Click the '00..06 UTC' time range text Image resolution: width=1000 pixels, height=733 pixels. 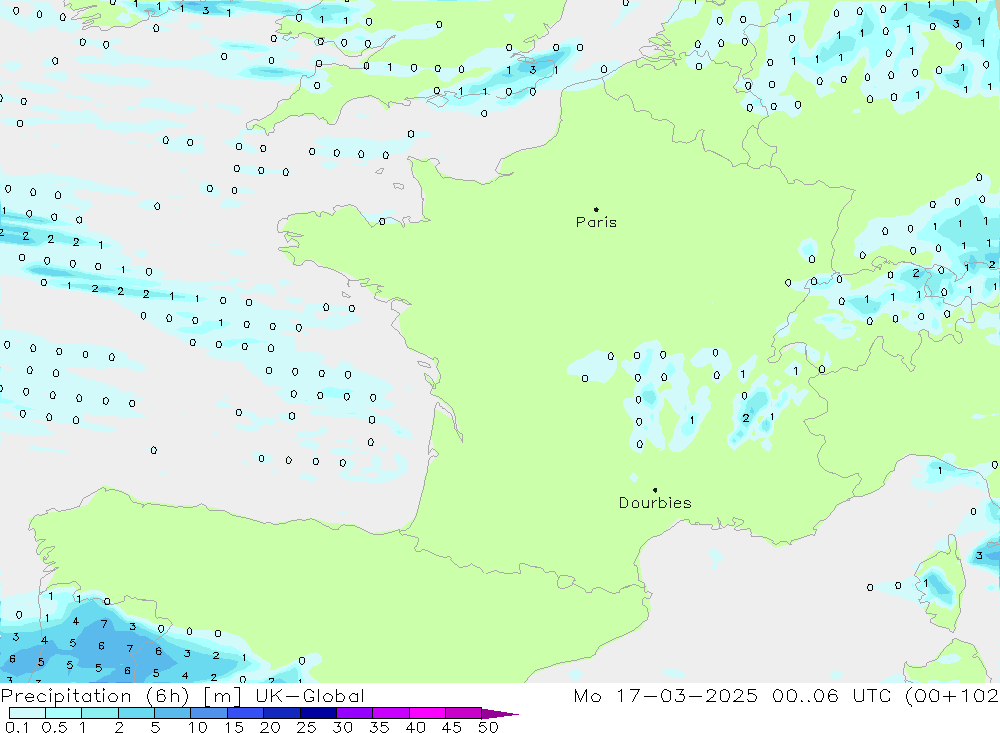pos(831,695)
